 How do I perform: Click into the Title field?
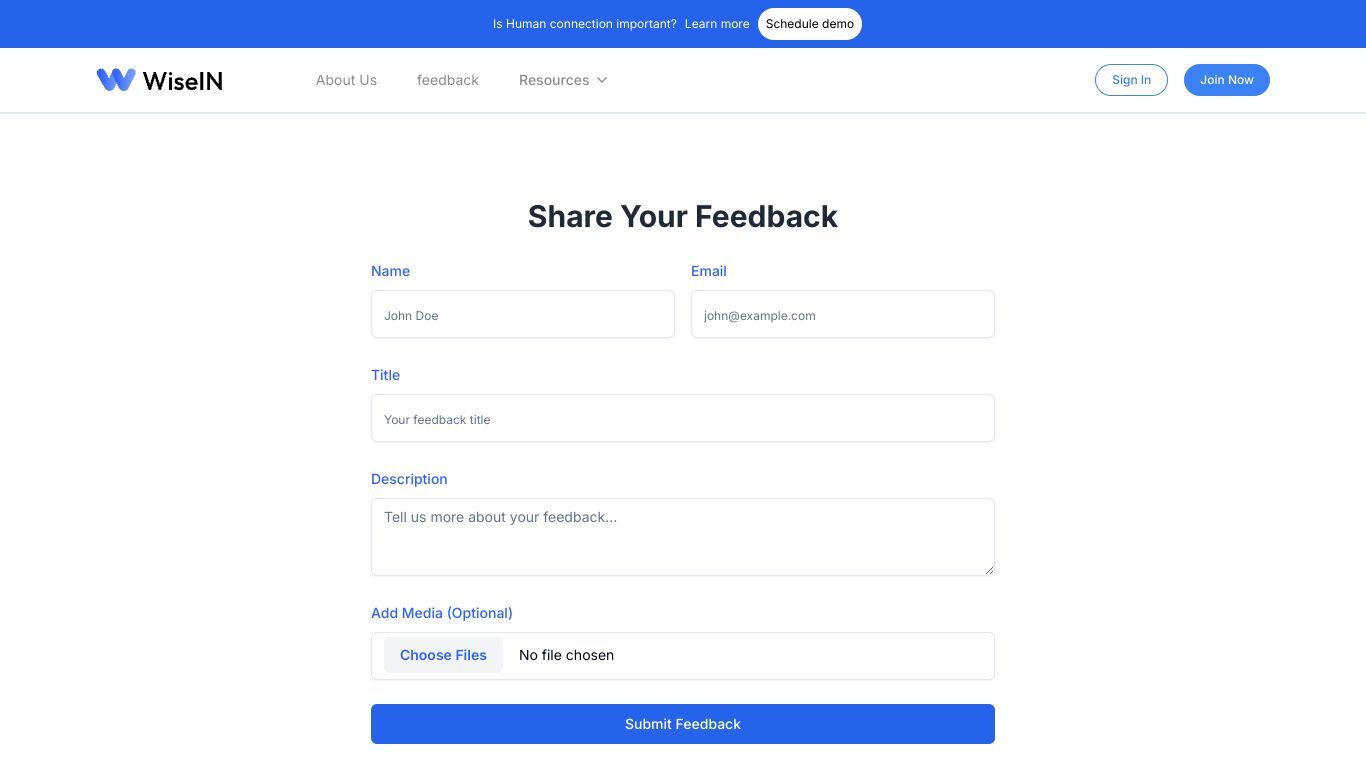tap(683, 418)
